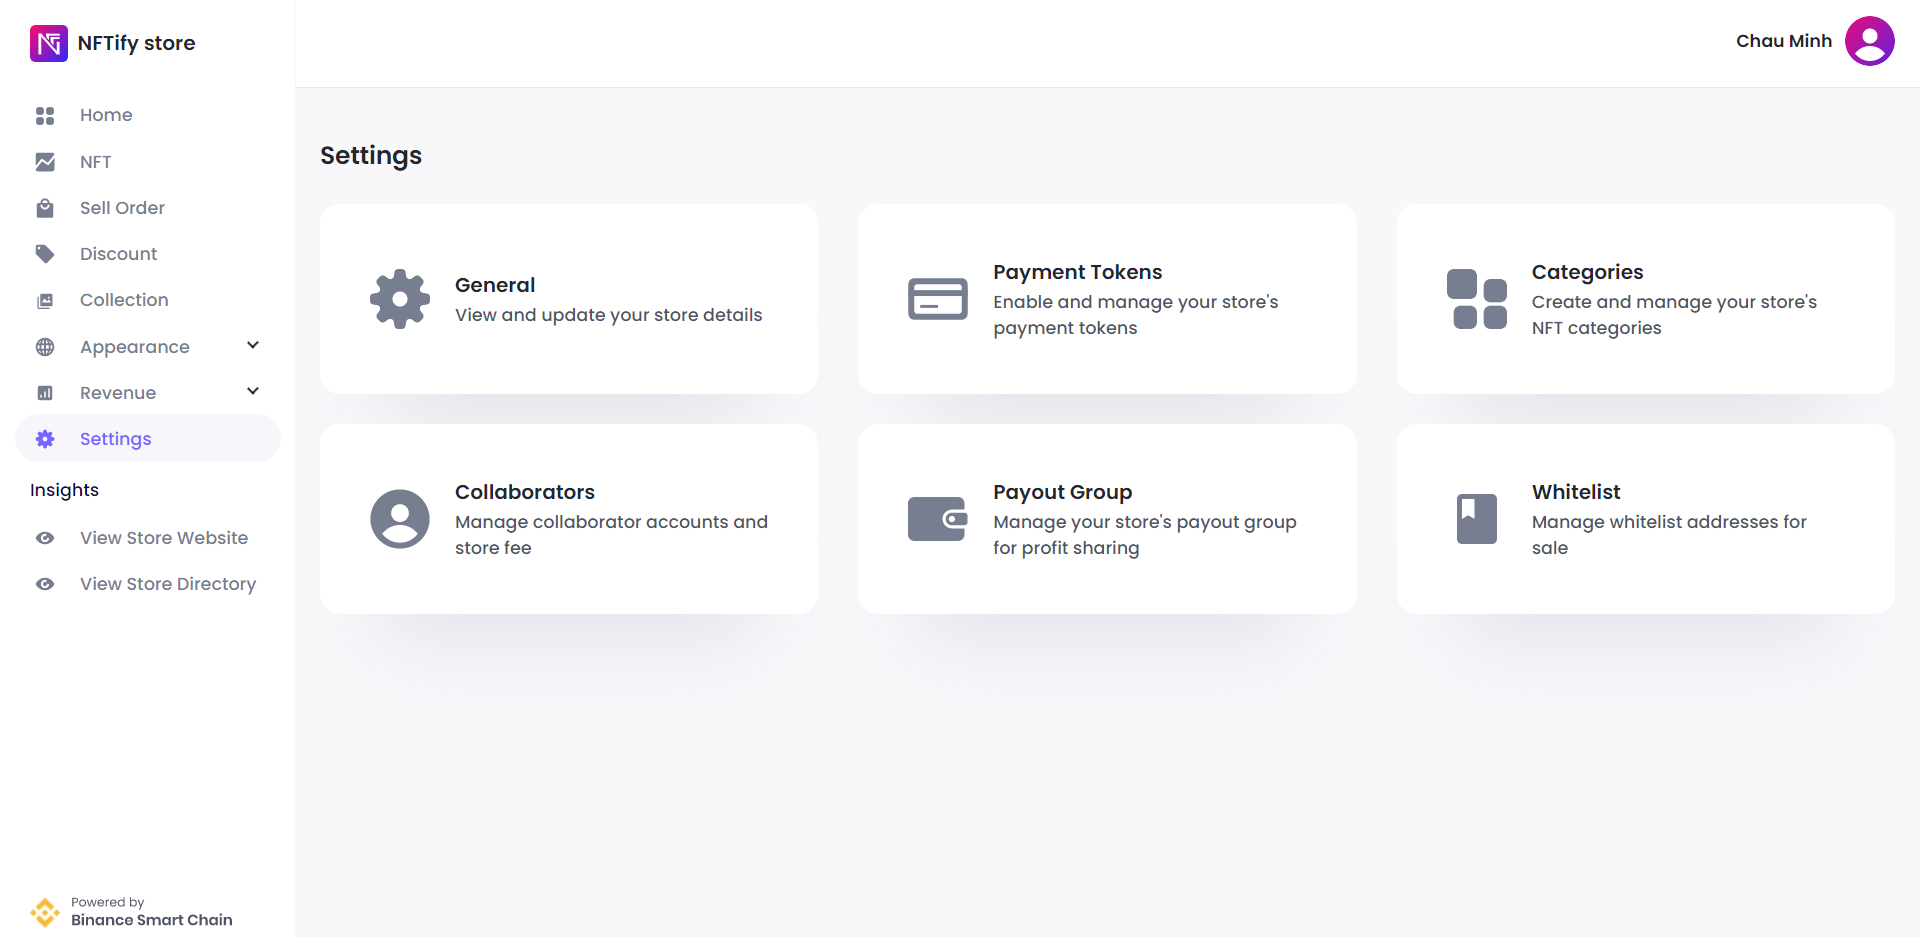Click 'Create and manage your store's NFT categories'
The height and width of the screenshot is (937, 1920).
[1674, 315]
